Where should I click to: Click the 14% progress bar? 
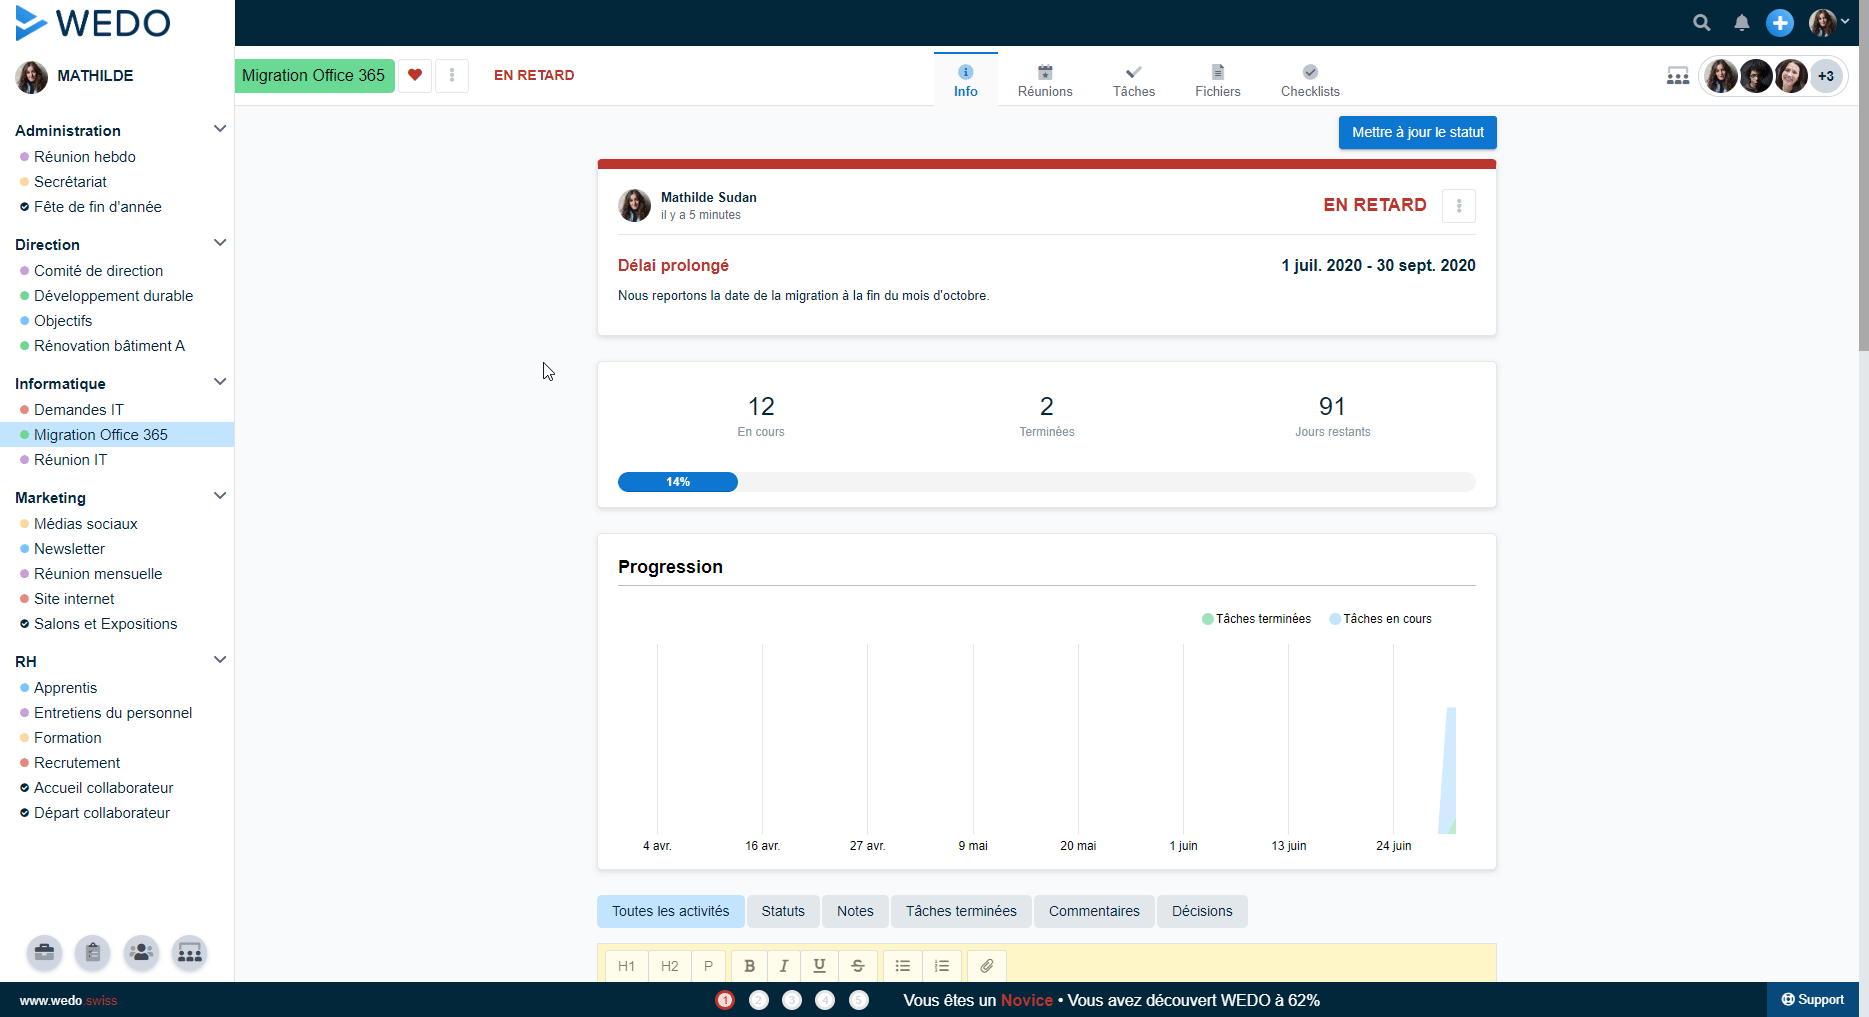click(678, 482)
